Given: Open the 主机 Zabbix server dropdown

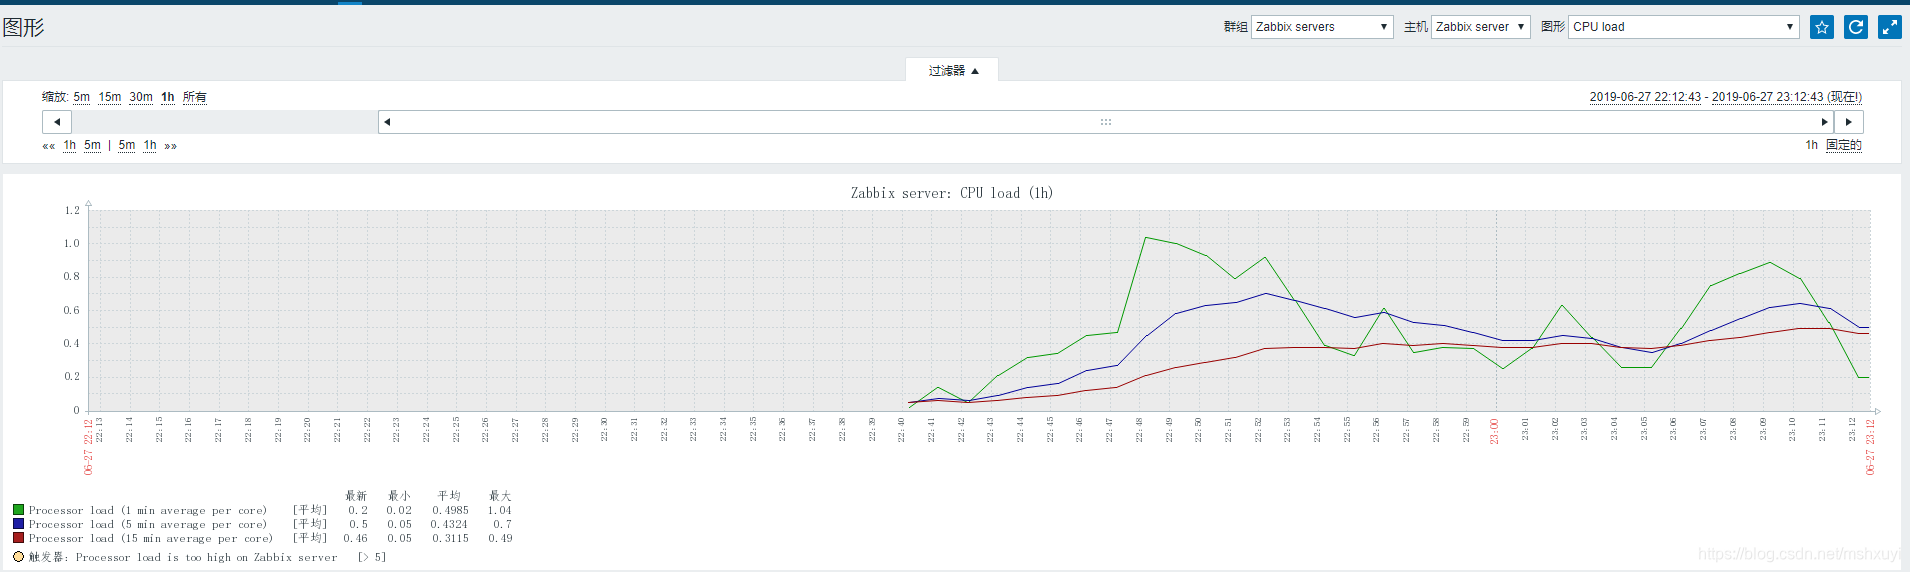Looking at the screenshot, I should pos(1480,27).
